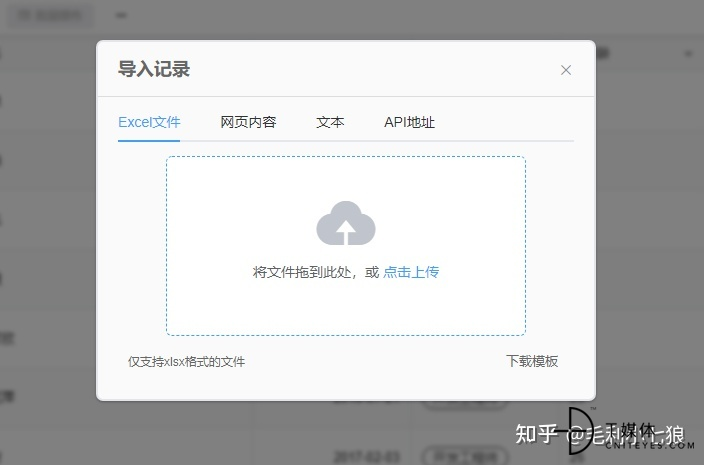The image size is (704, 465).
Task: Download the template via 下载模板
Action: pyautogui.click(x=532, y=361)
